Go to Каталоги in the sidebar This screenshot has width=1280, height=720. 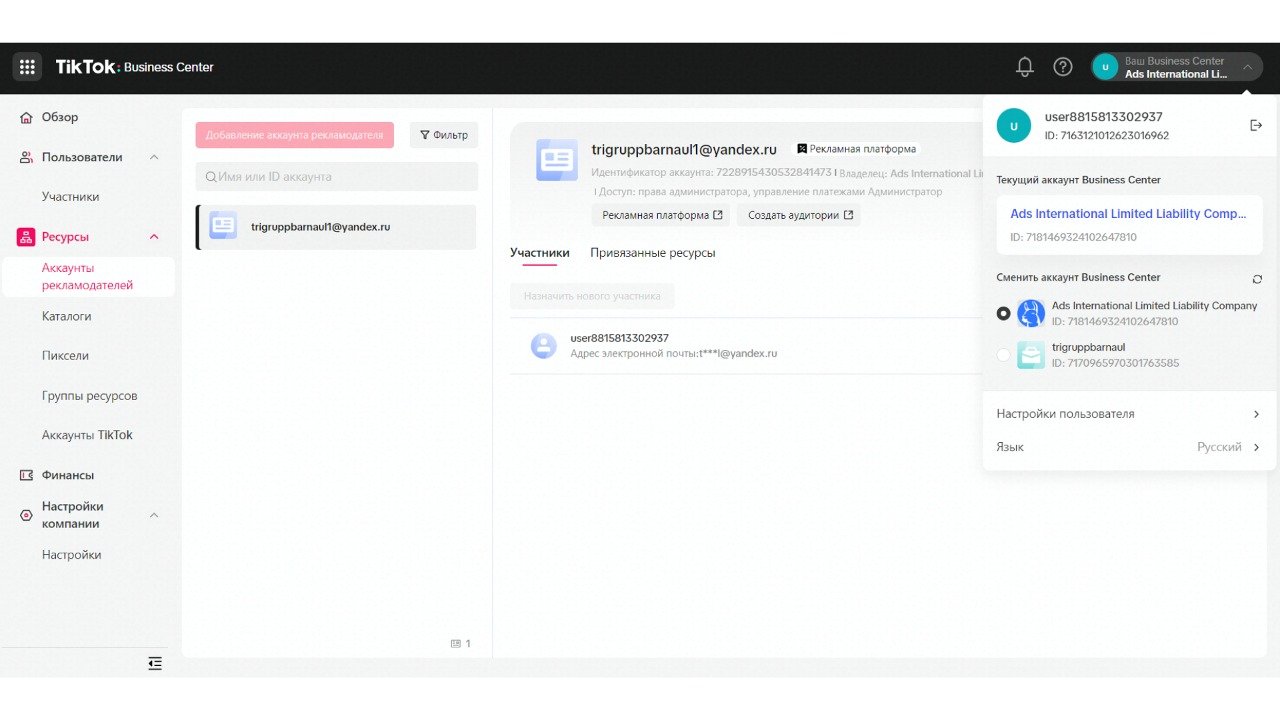click(x=67, y=316)
